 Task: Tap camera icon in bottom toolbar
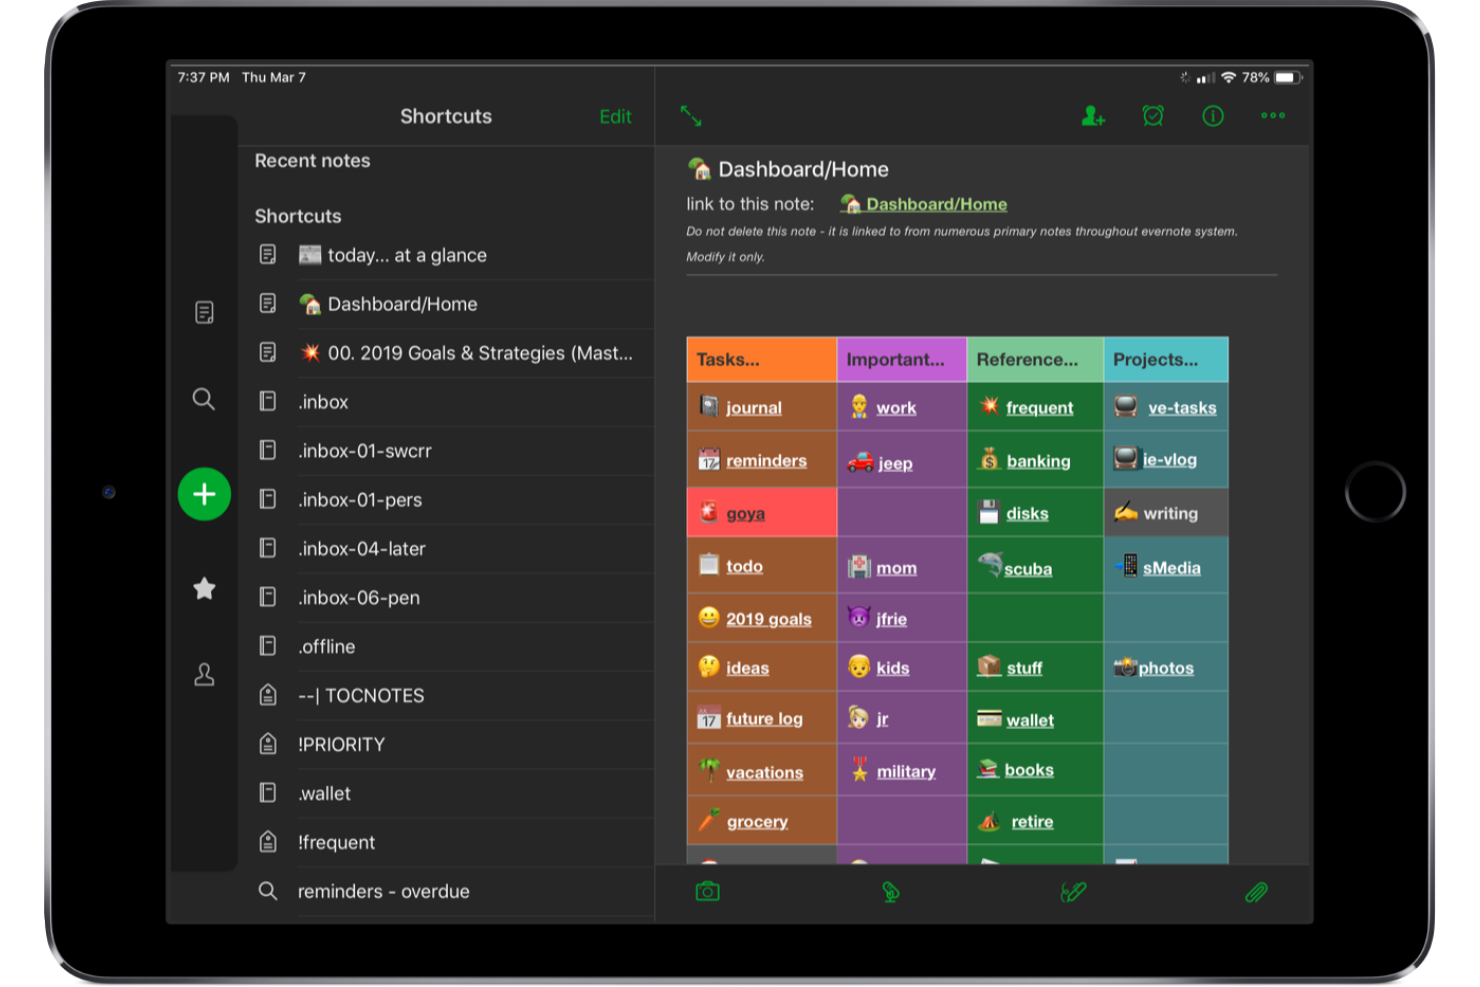tap(708, 891)
